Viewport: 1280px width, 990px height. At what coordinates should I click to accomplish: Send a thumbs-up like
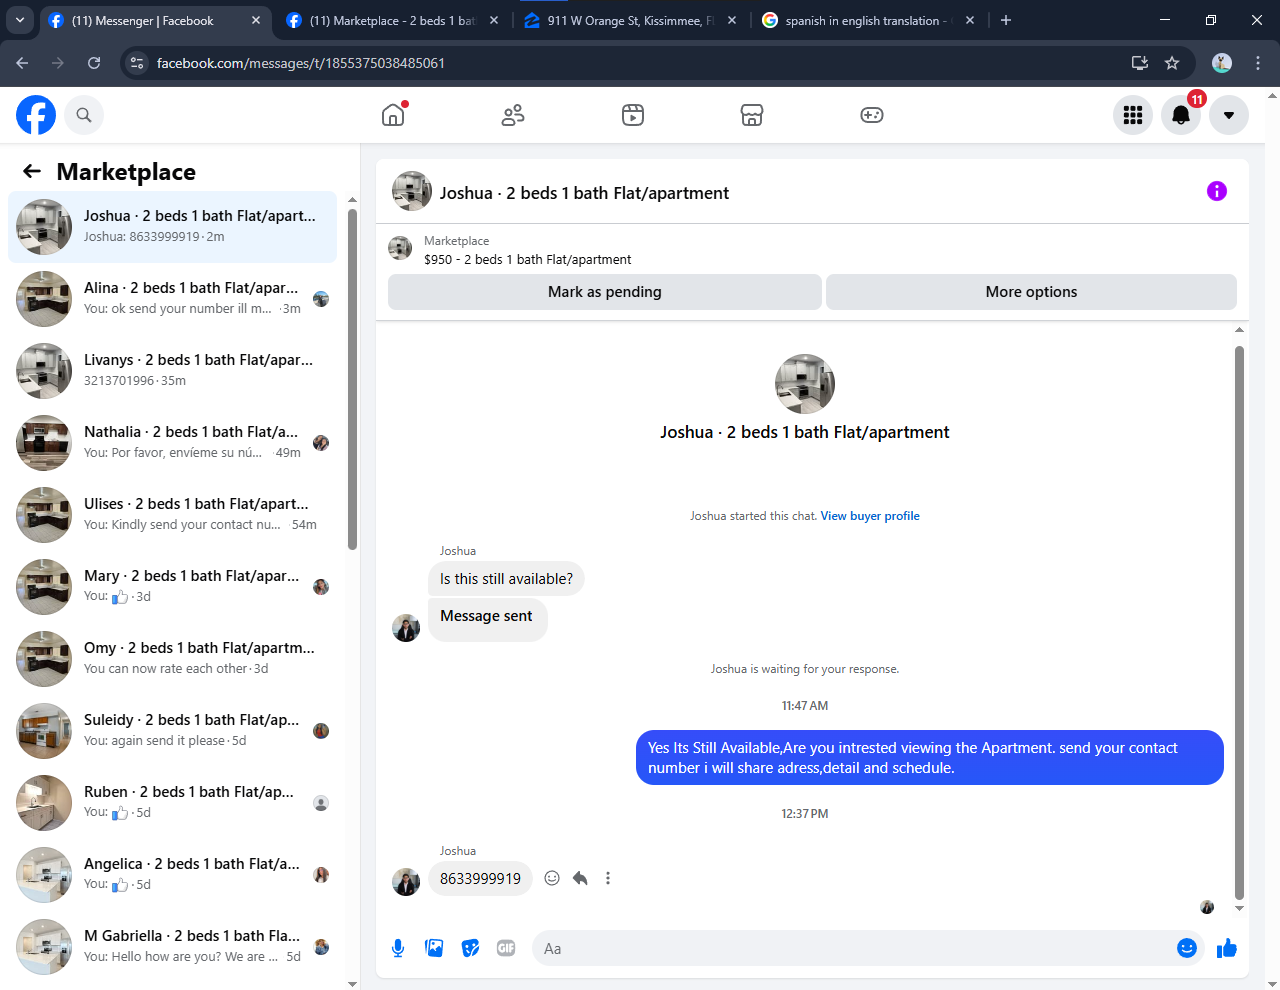[1227, 948]
